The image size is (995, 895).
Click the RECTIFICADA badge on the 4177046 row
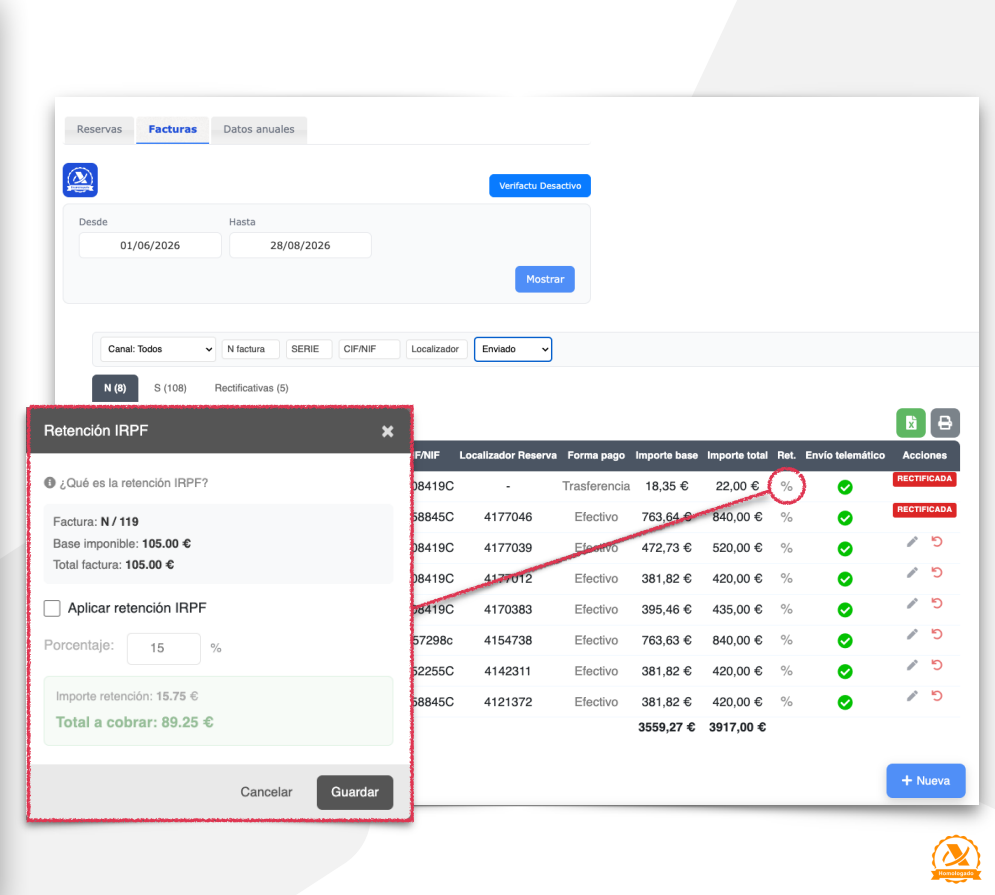pos(925,510)
